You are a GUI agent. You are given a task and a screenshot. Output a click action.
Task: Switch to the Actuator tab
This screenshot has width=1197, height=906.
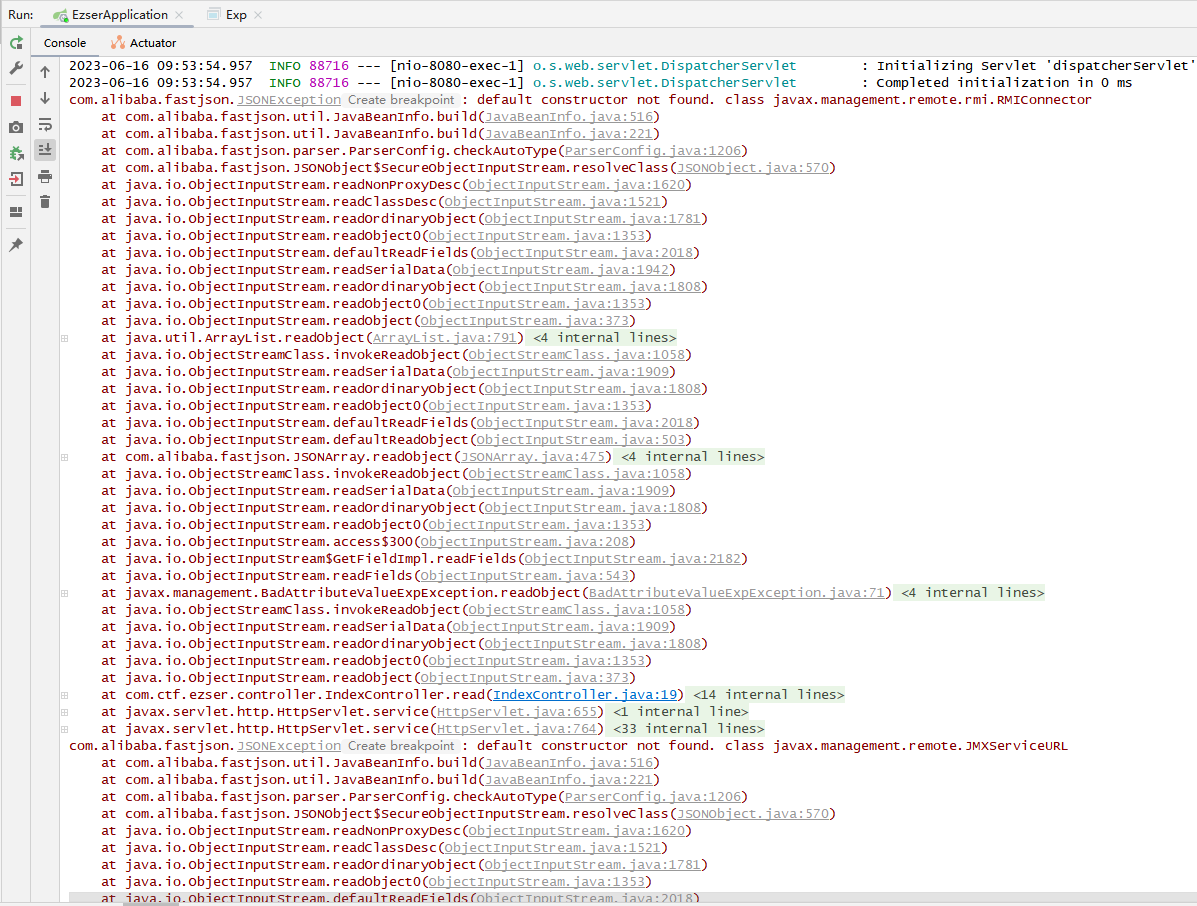pyautogui.click(x=143, y=43)
